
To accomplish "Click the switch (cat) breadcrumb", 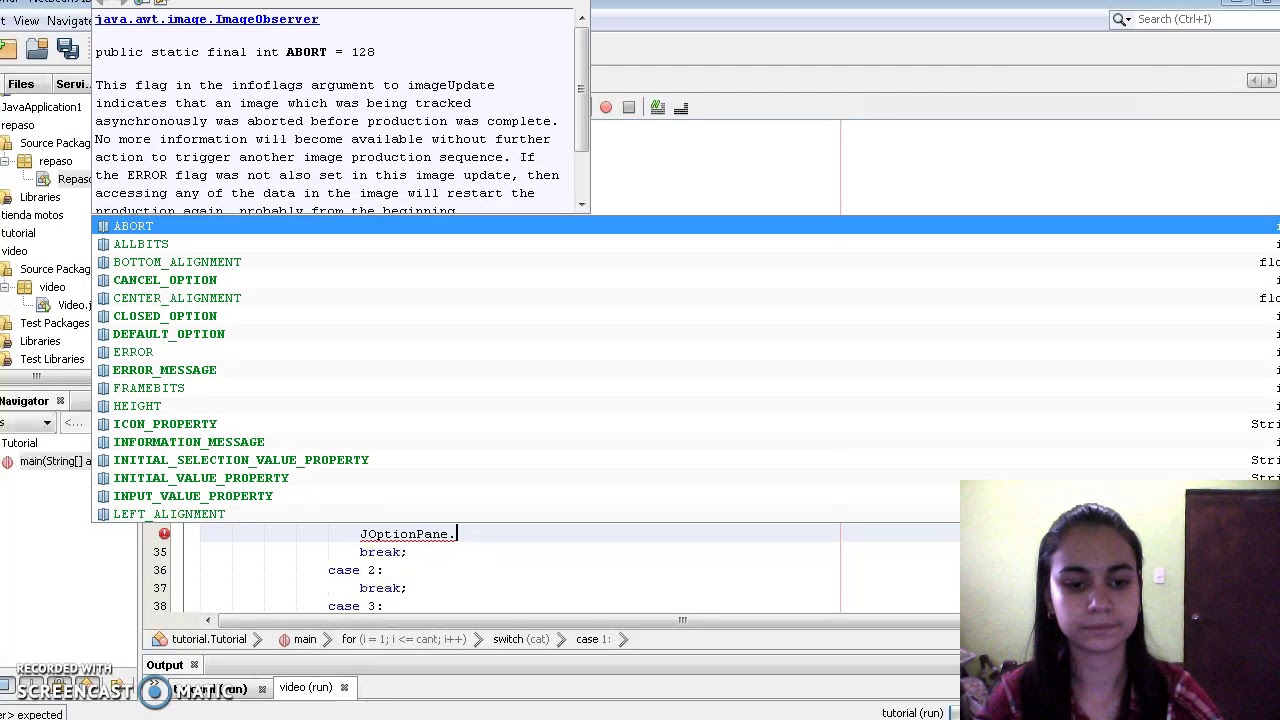I will click(520, 639).
